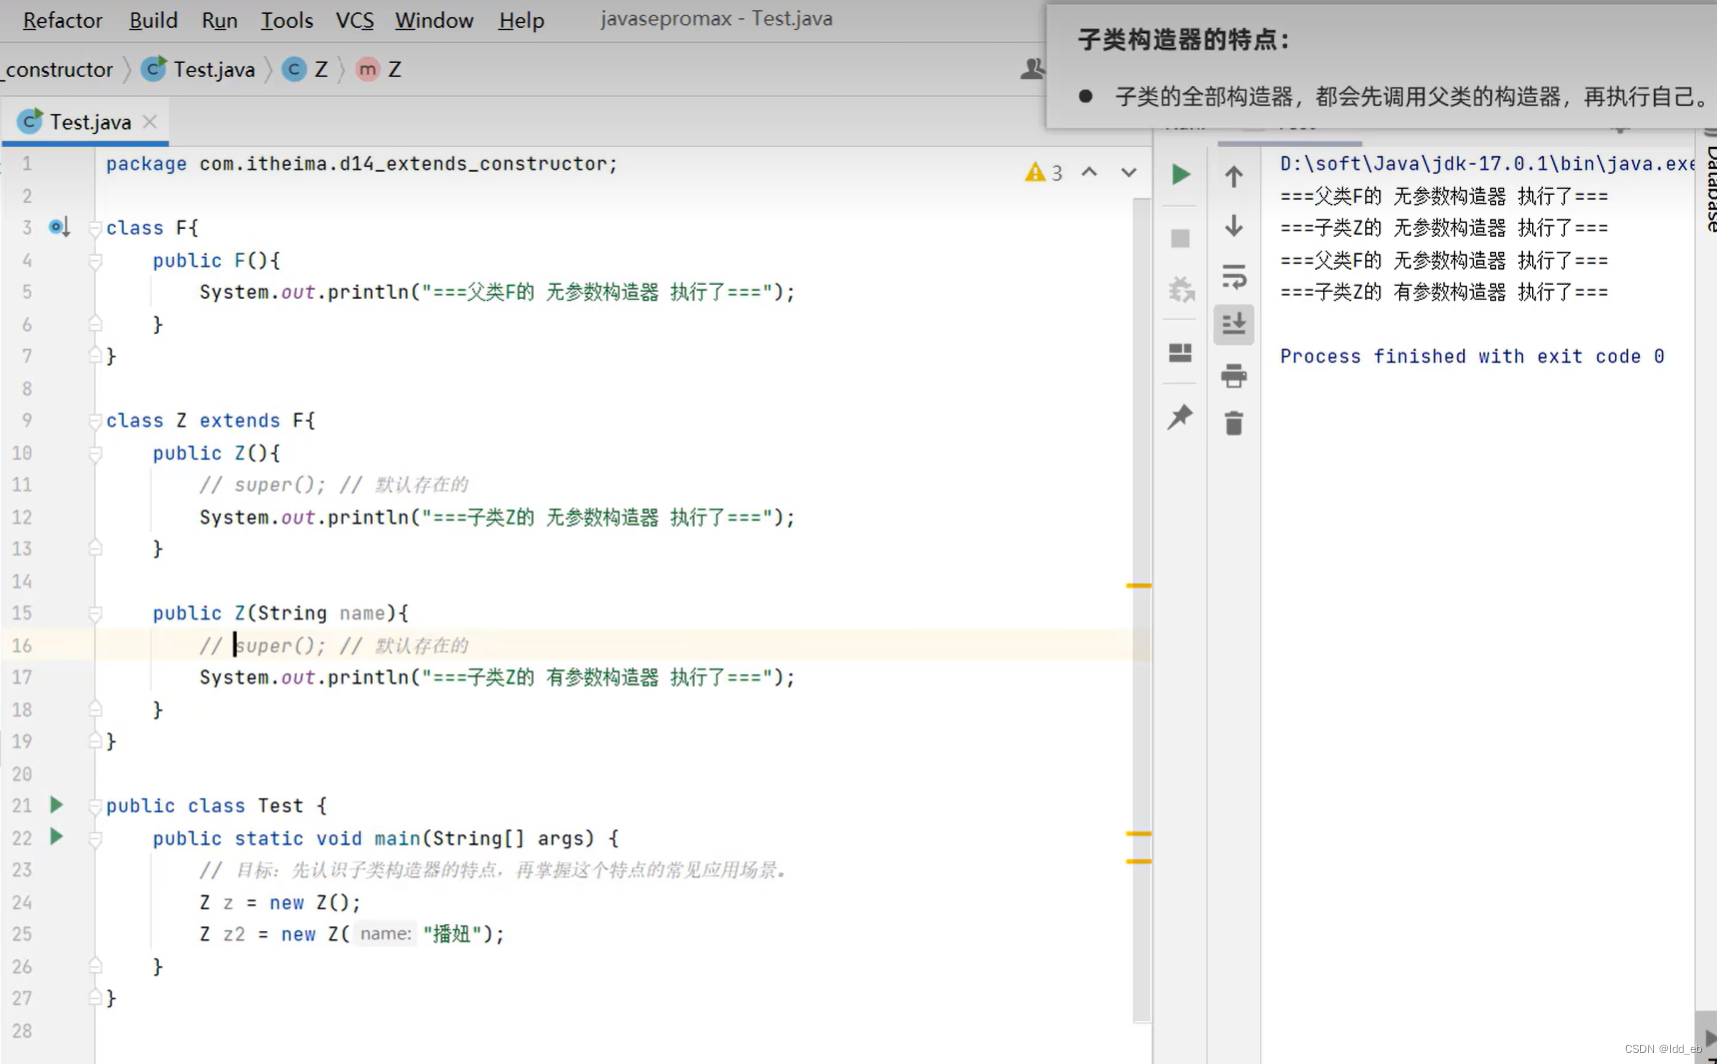1717x1064 pixels.
Task: Click the name: parameter hint on line 25
Action: [x=386, y=934]
